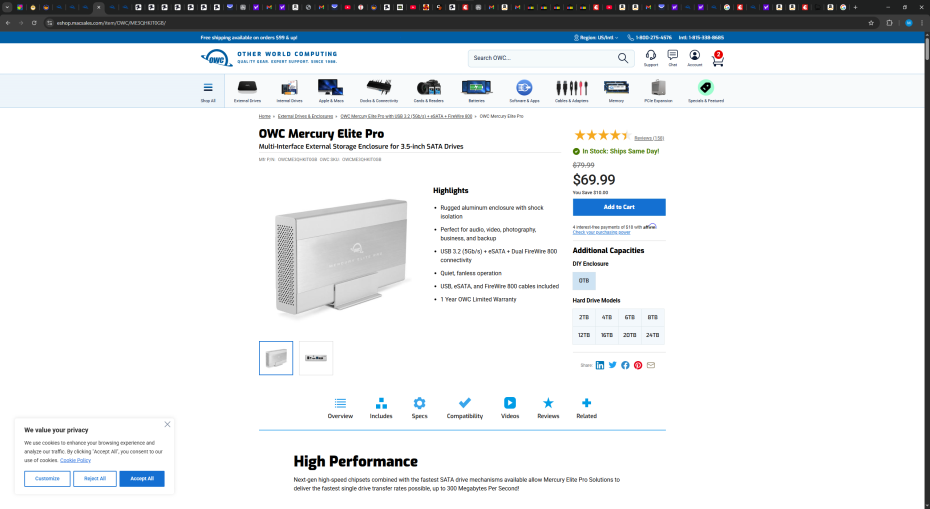Click Check your purchasing power link
The image size is (930, 509).
(601, 233)
